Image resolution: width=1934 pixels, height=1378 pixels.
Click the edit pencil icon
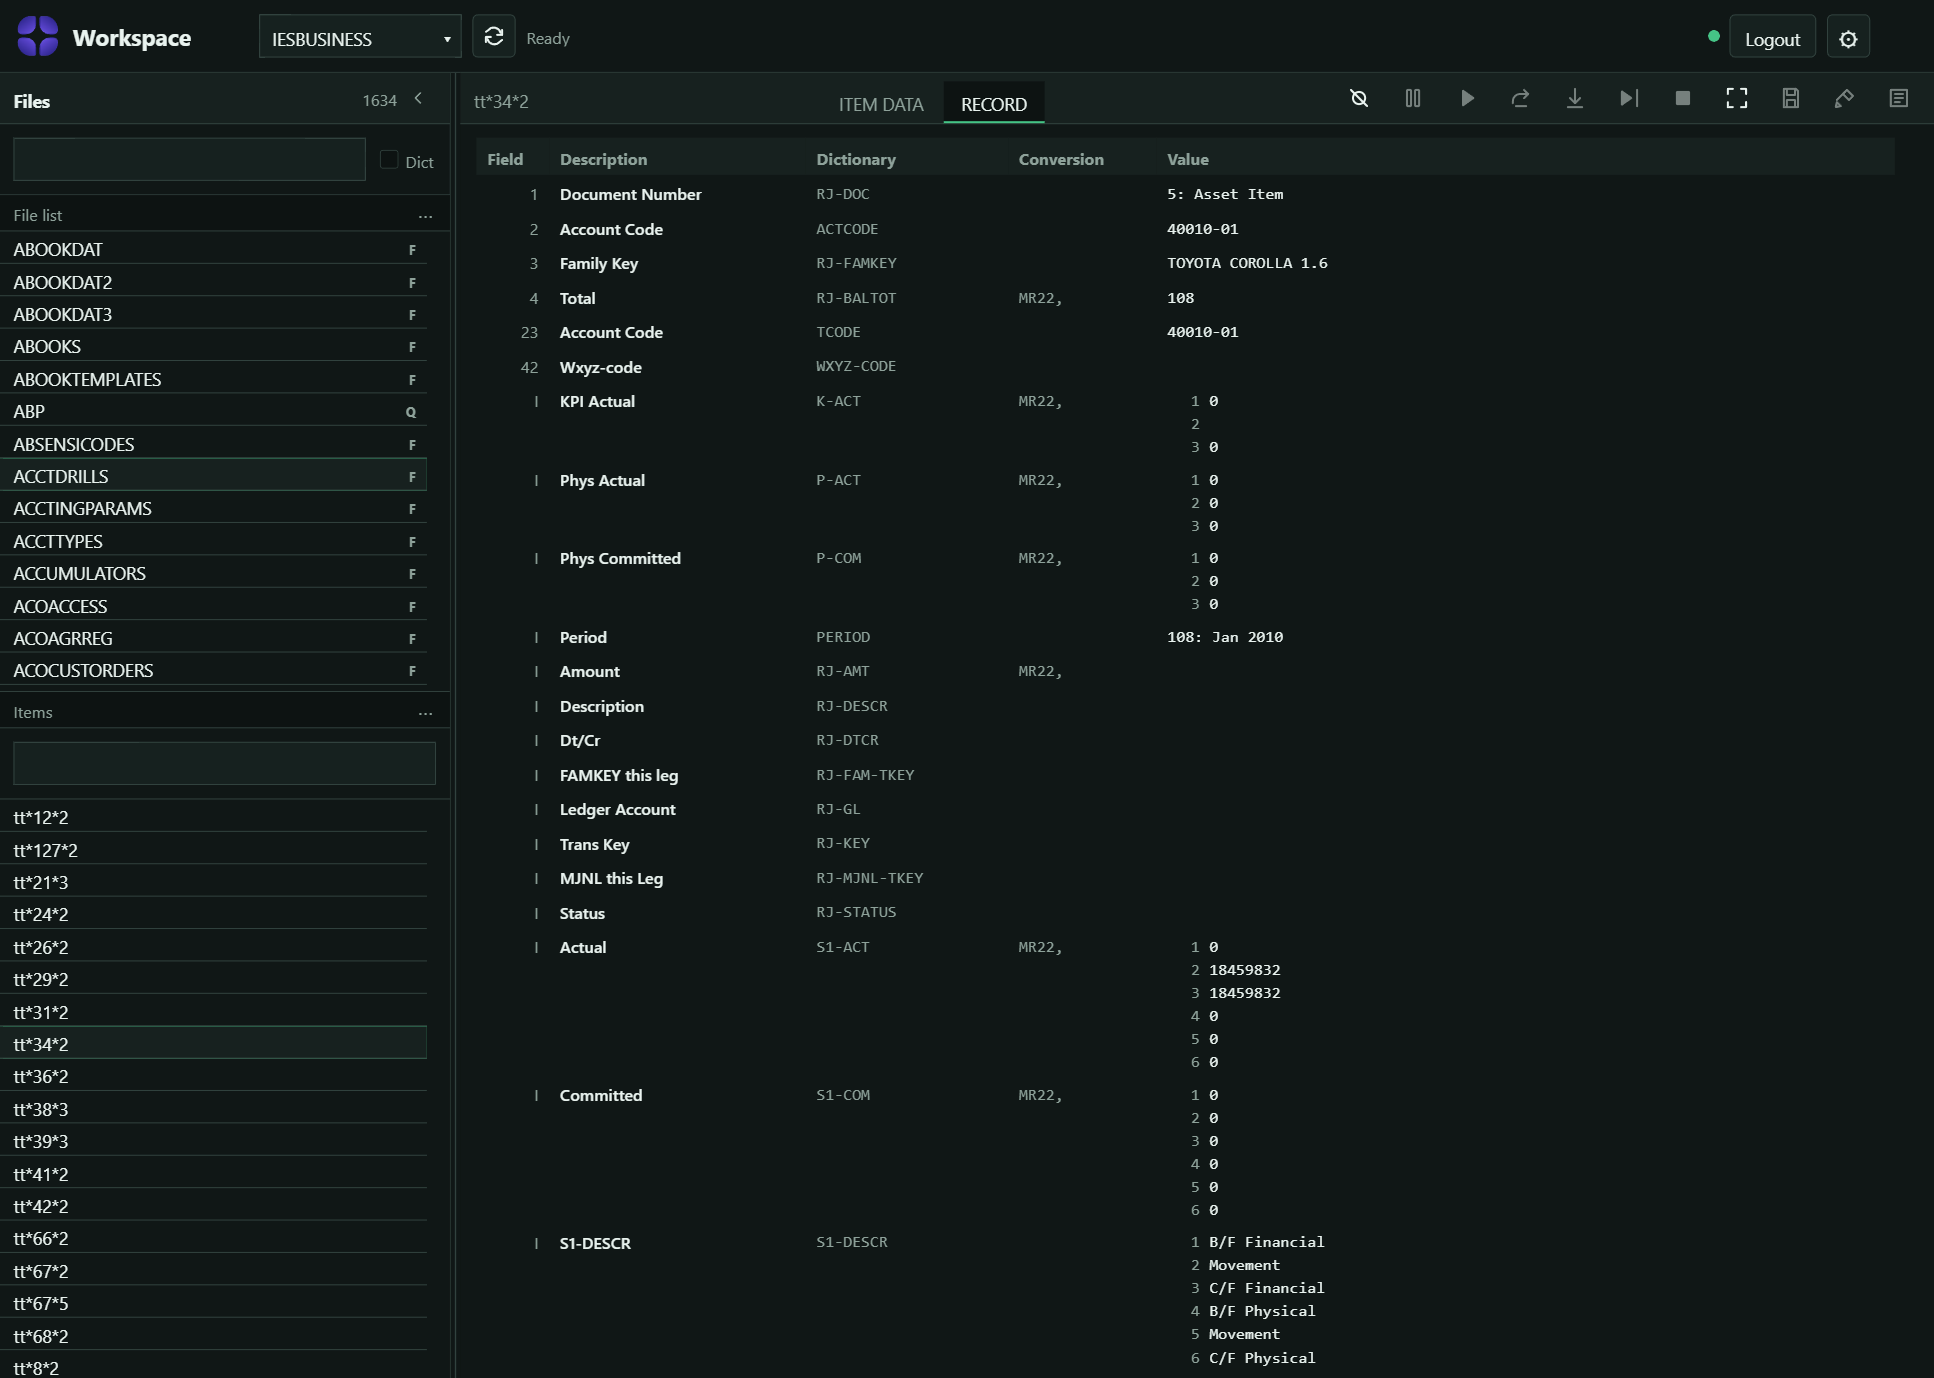(x=1845, y=98)
